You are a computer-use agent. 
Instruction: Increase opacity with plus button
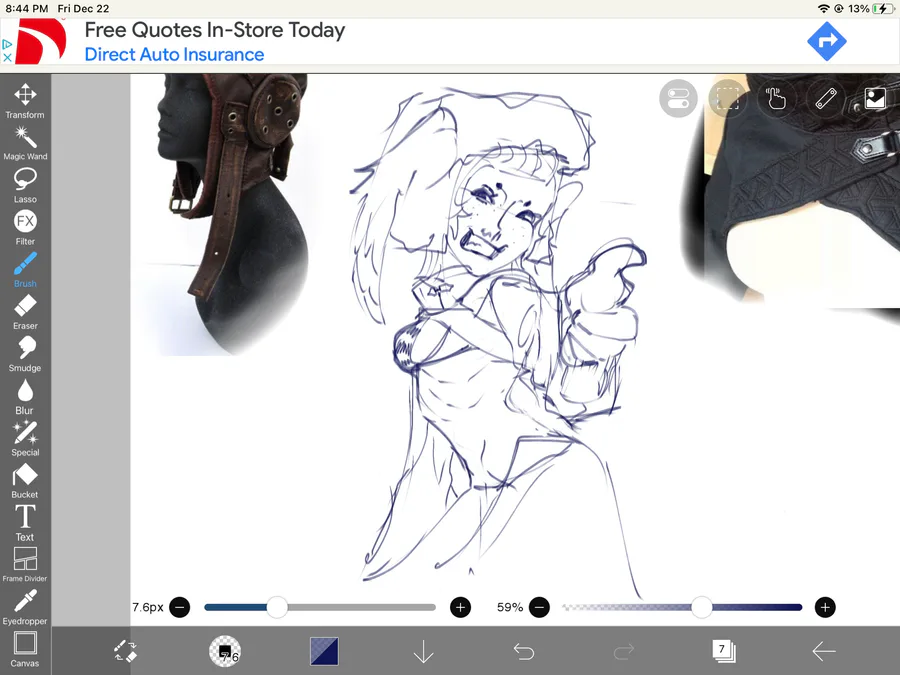[825, 607]
